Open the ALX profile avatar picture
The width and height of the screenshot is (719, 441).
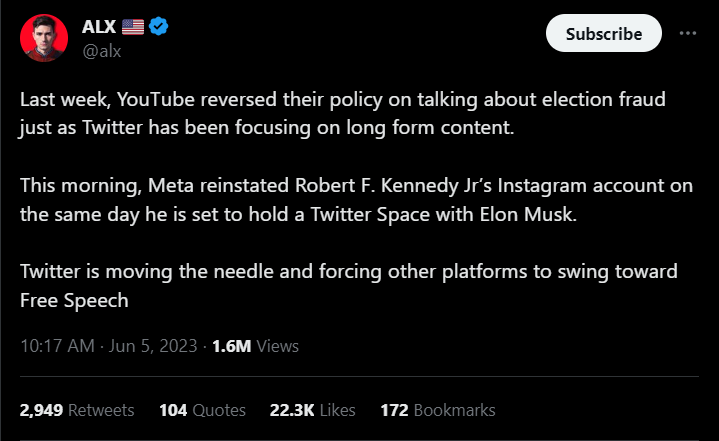41,36
